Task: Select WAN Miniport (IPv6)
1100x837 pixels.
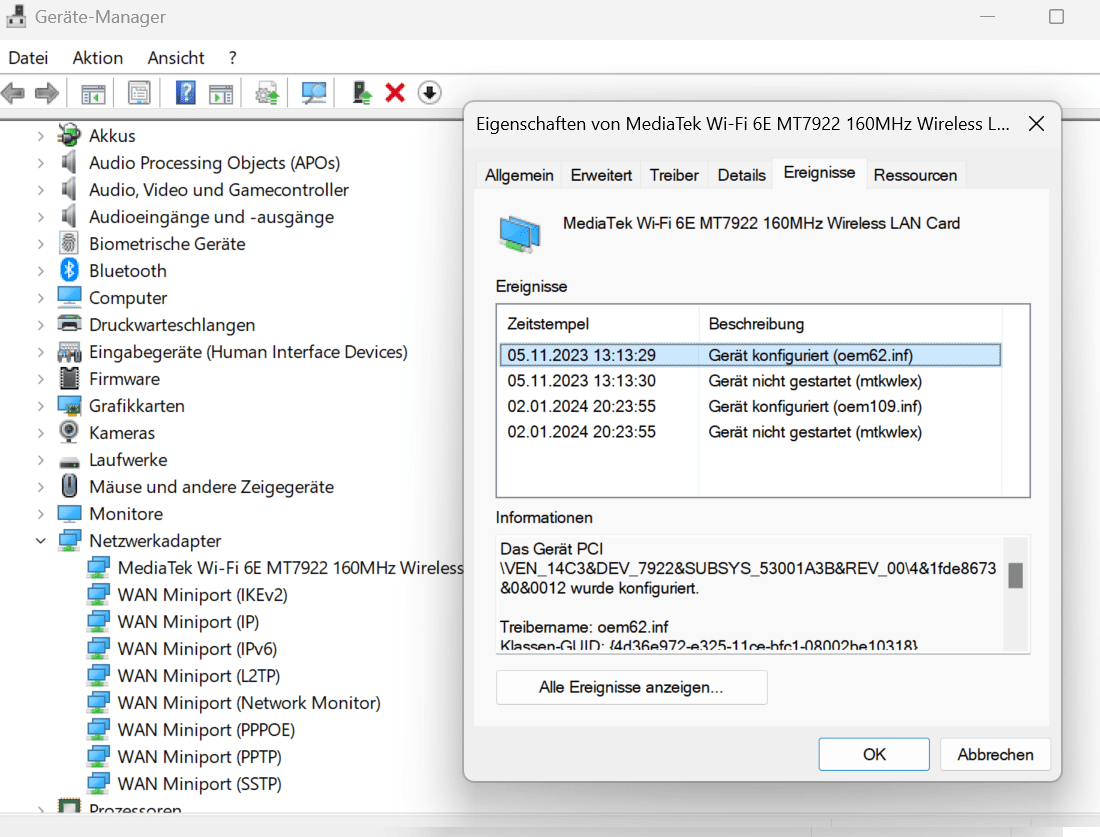Action: click(197, 649)
